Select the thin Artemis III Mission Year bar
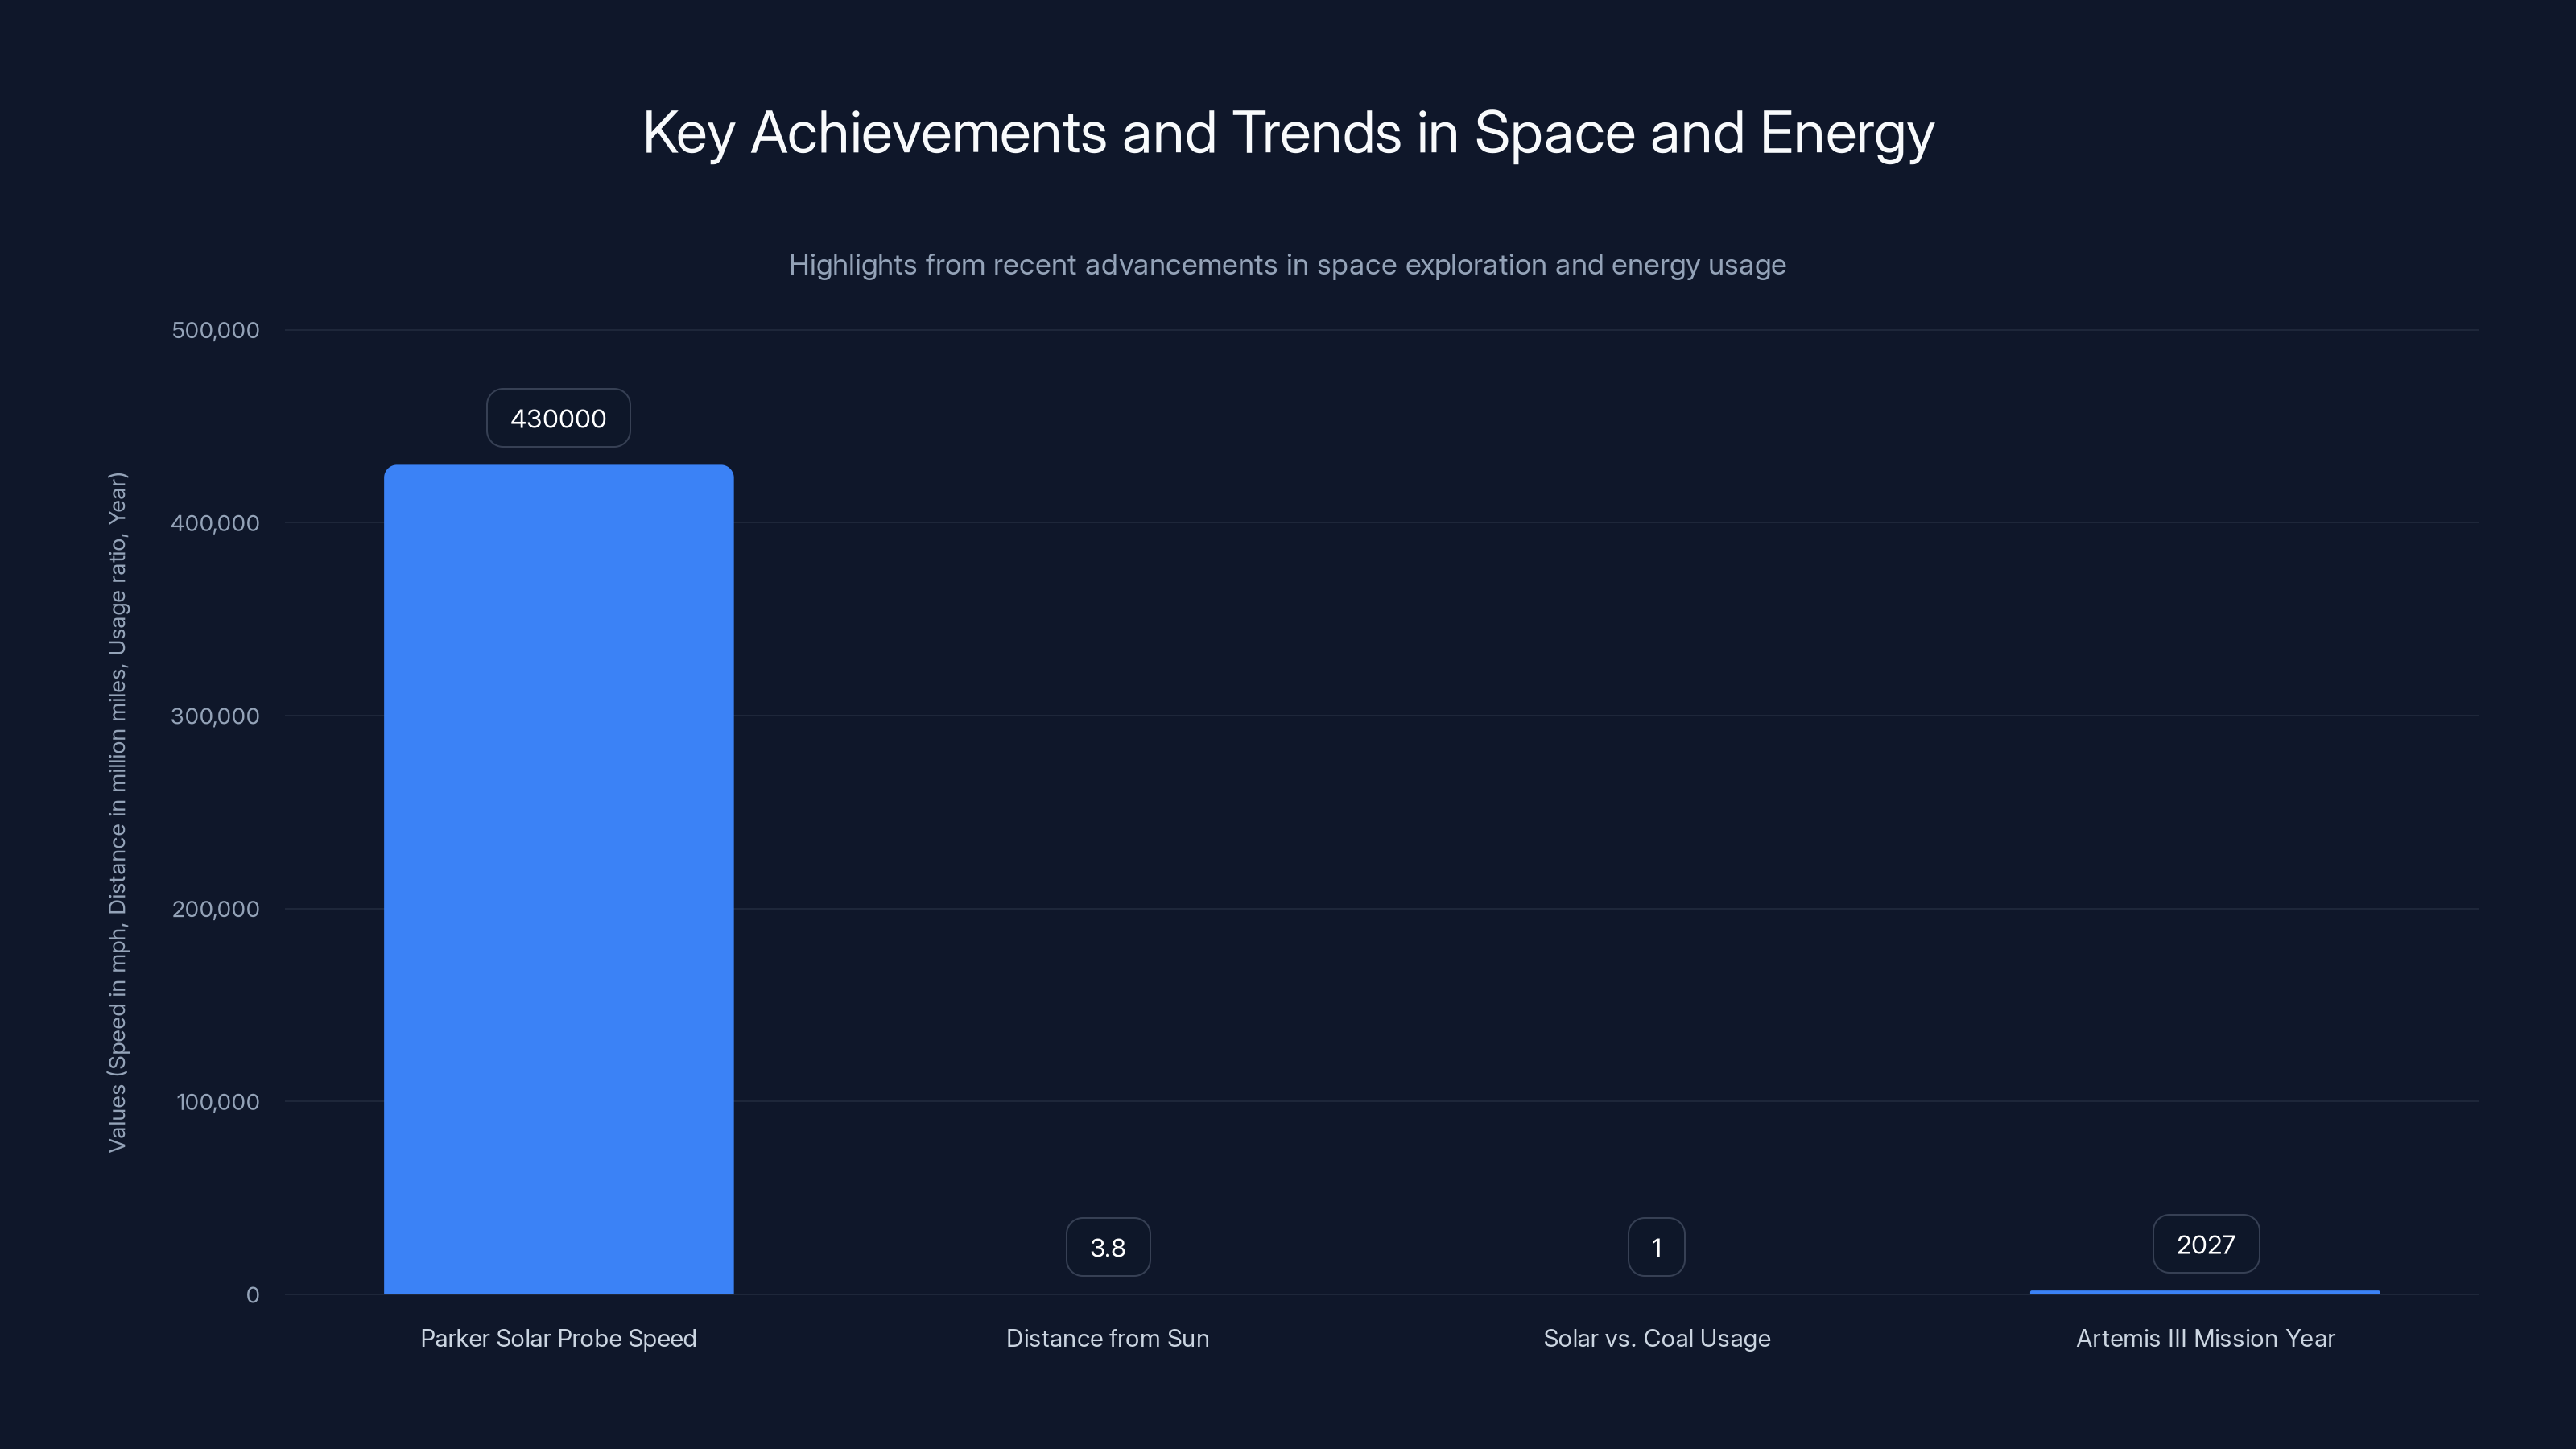Image resolution: width=2576 pixels, height=1449 pixels. click(x=2205, y=1292)
